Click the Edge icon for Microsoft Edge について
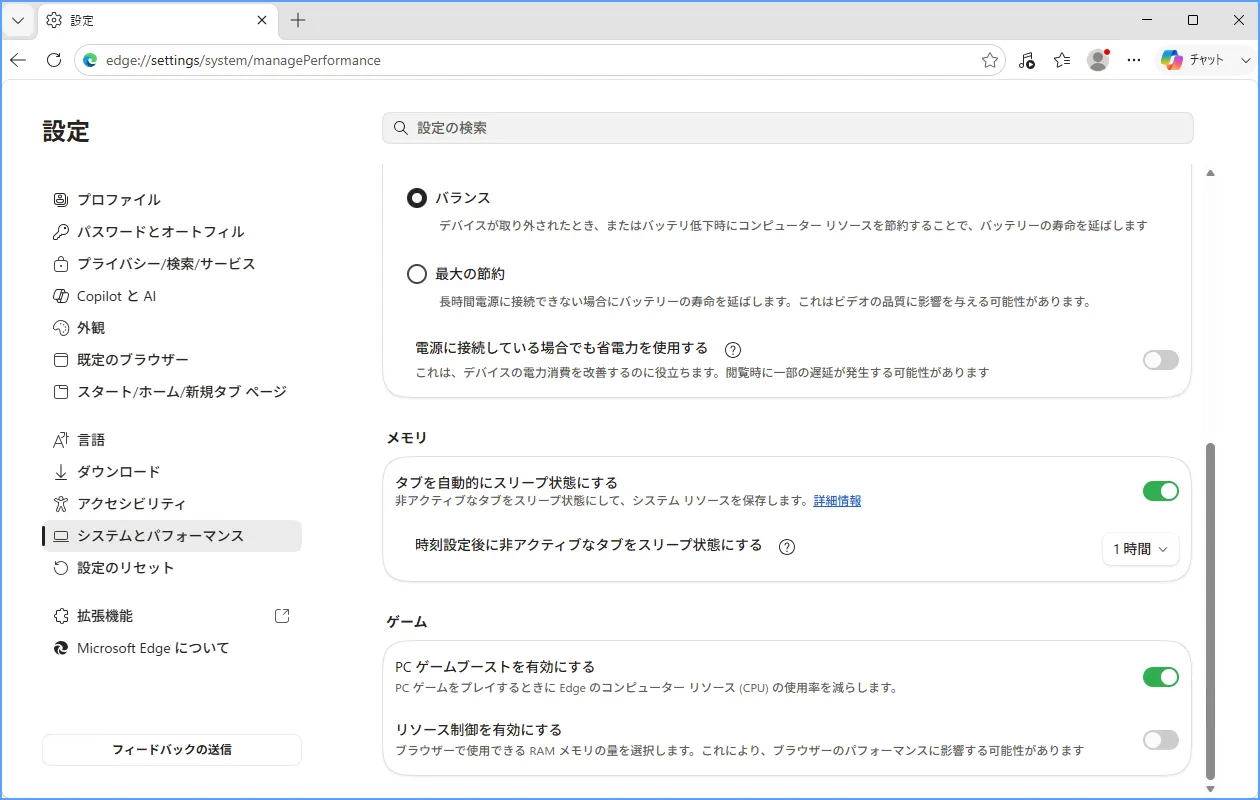The width and height of the screenshot is (1260, 800). click(x=61, y=648)
